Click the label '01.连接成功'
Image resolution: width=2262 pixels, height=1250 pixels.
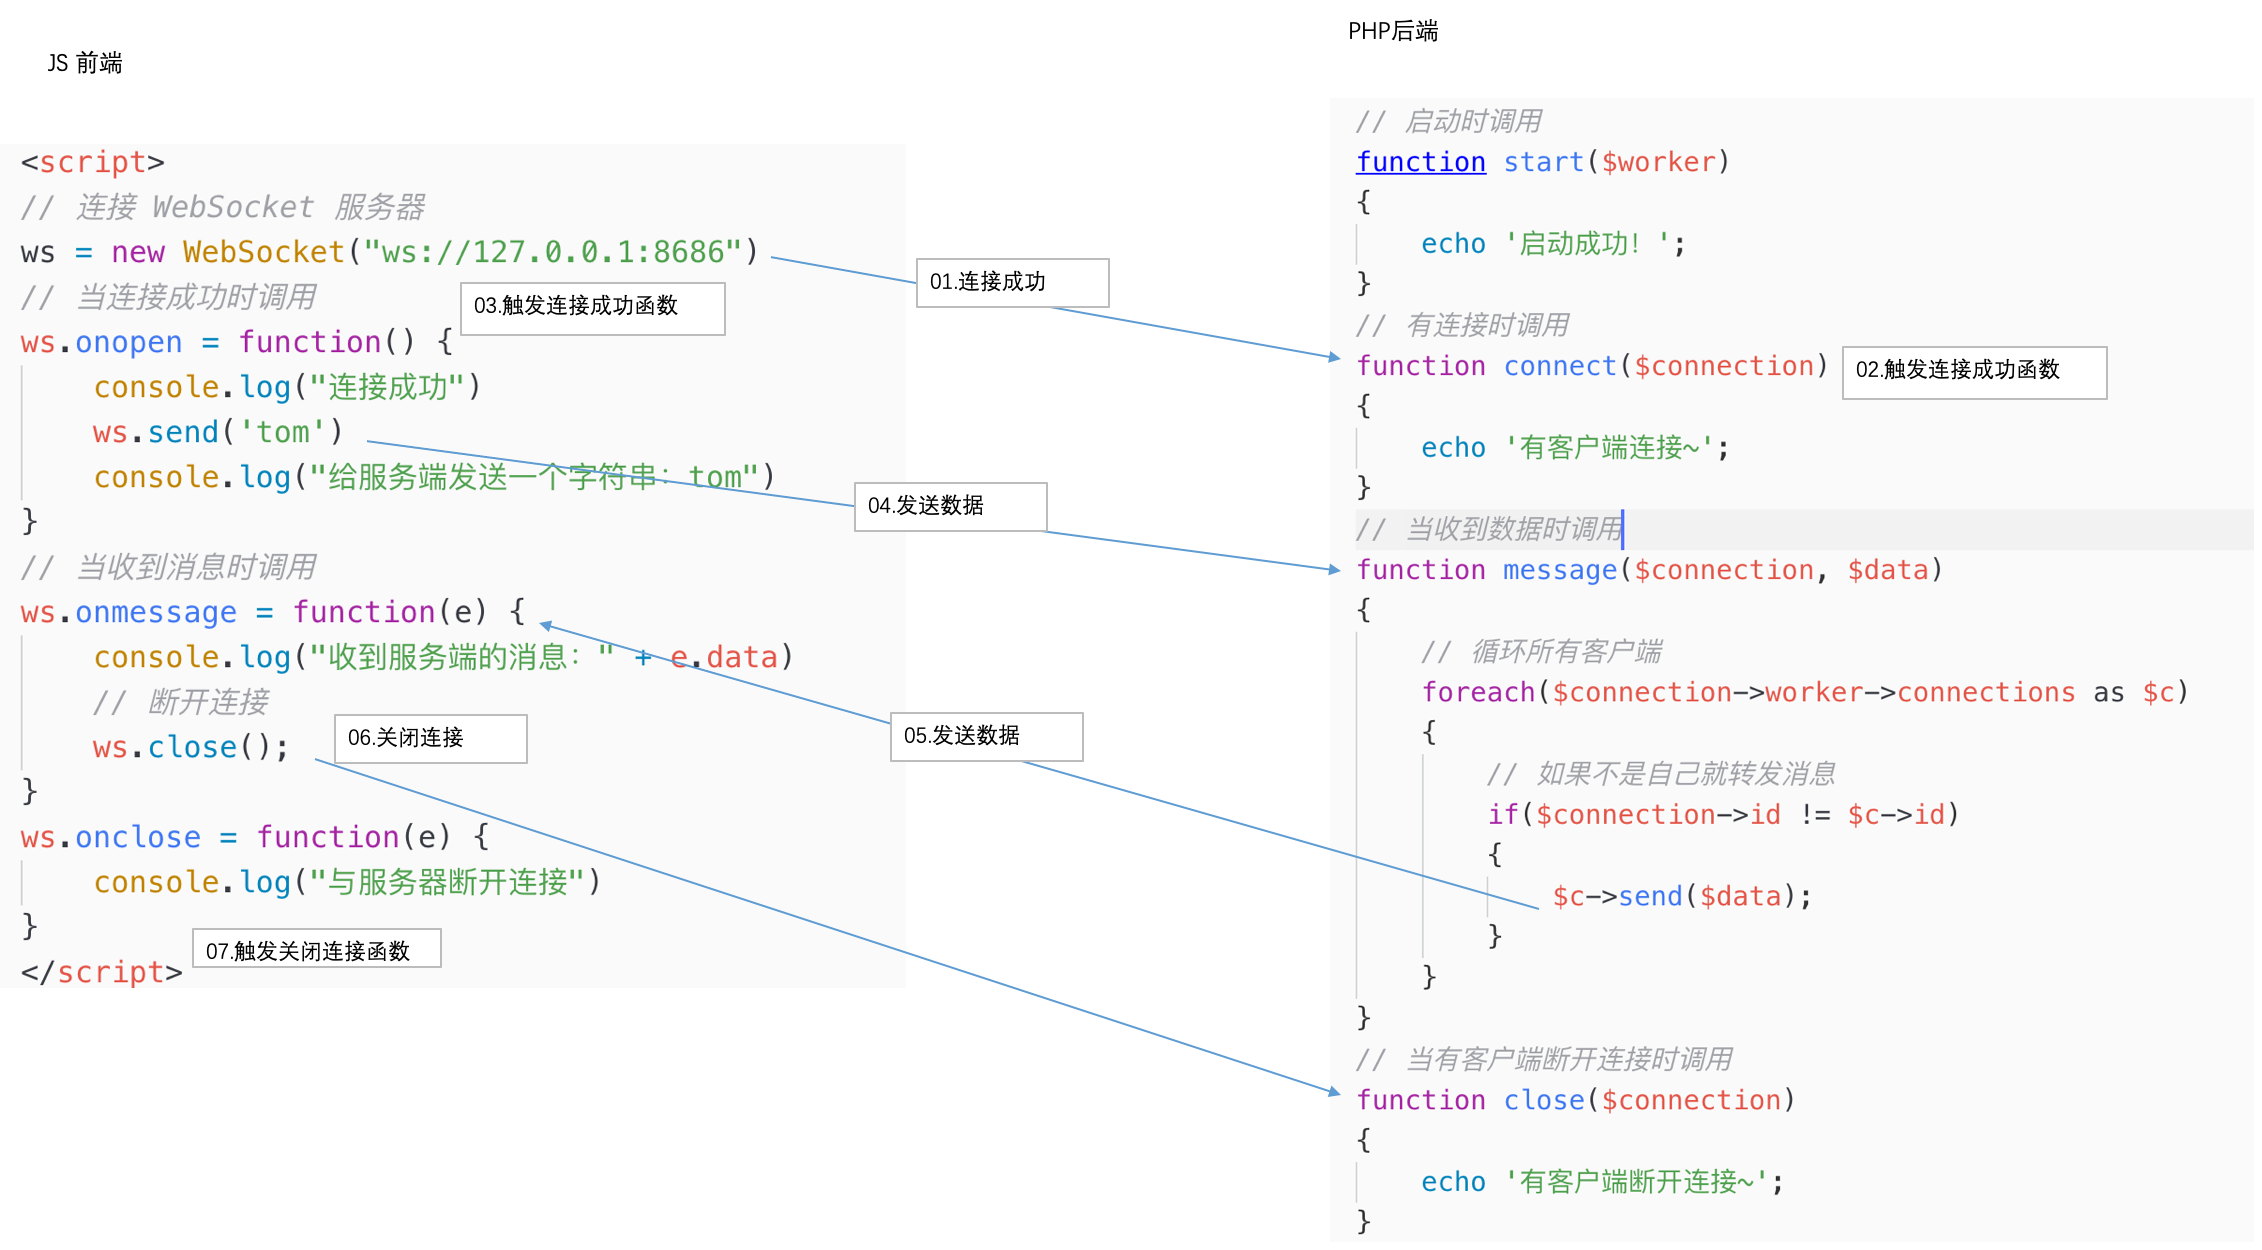click(1012, 283)
